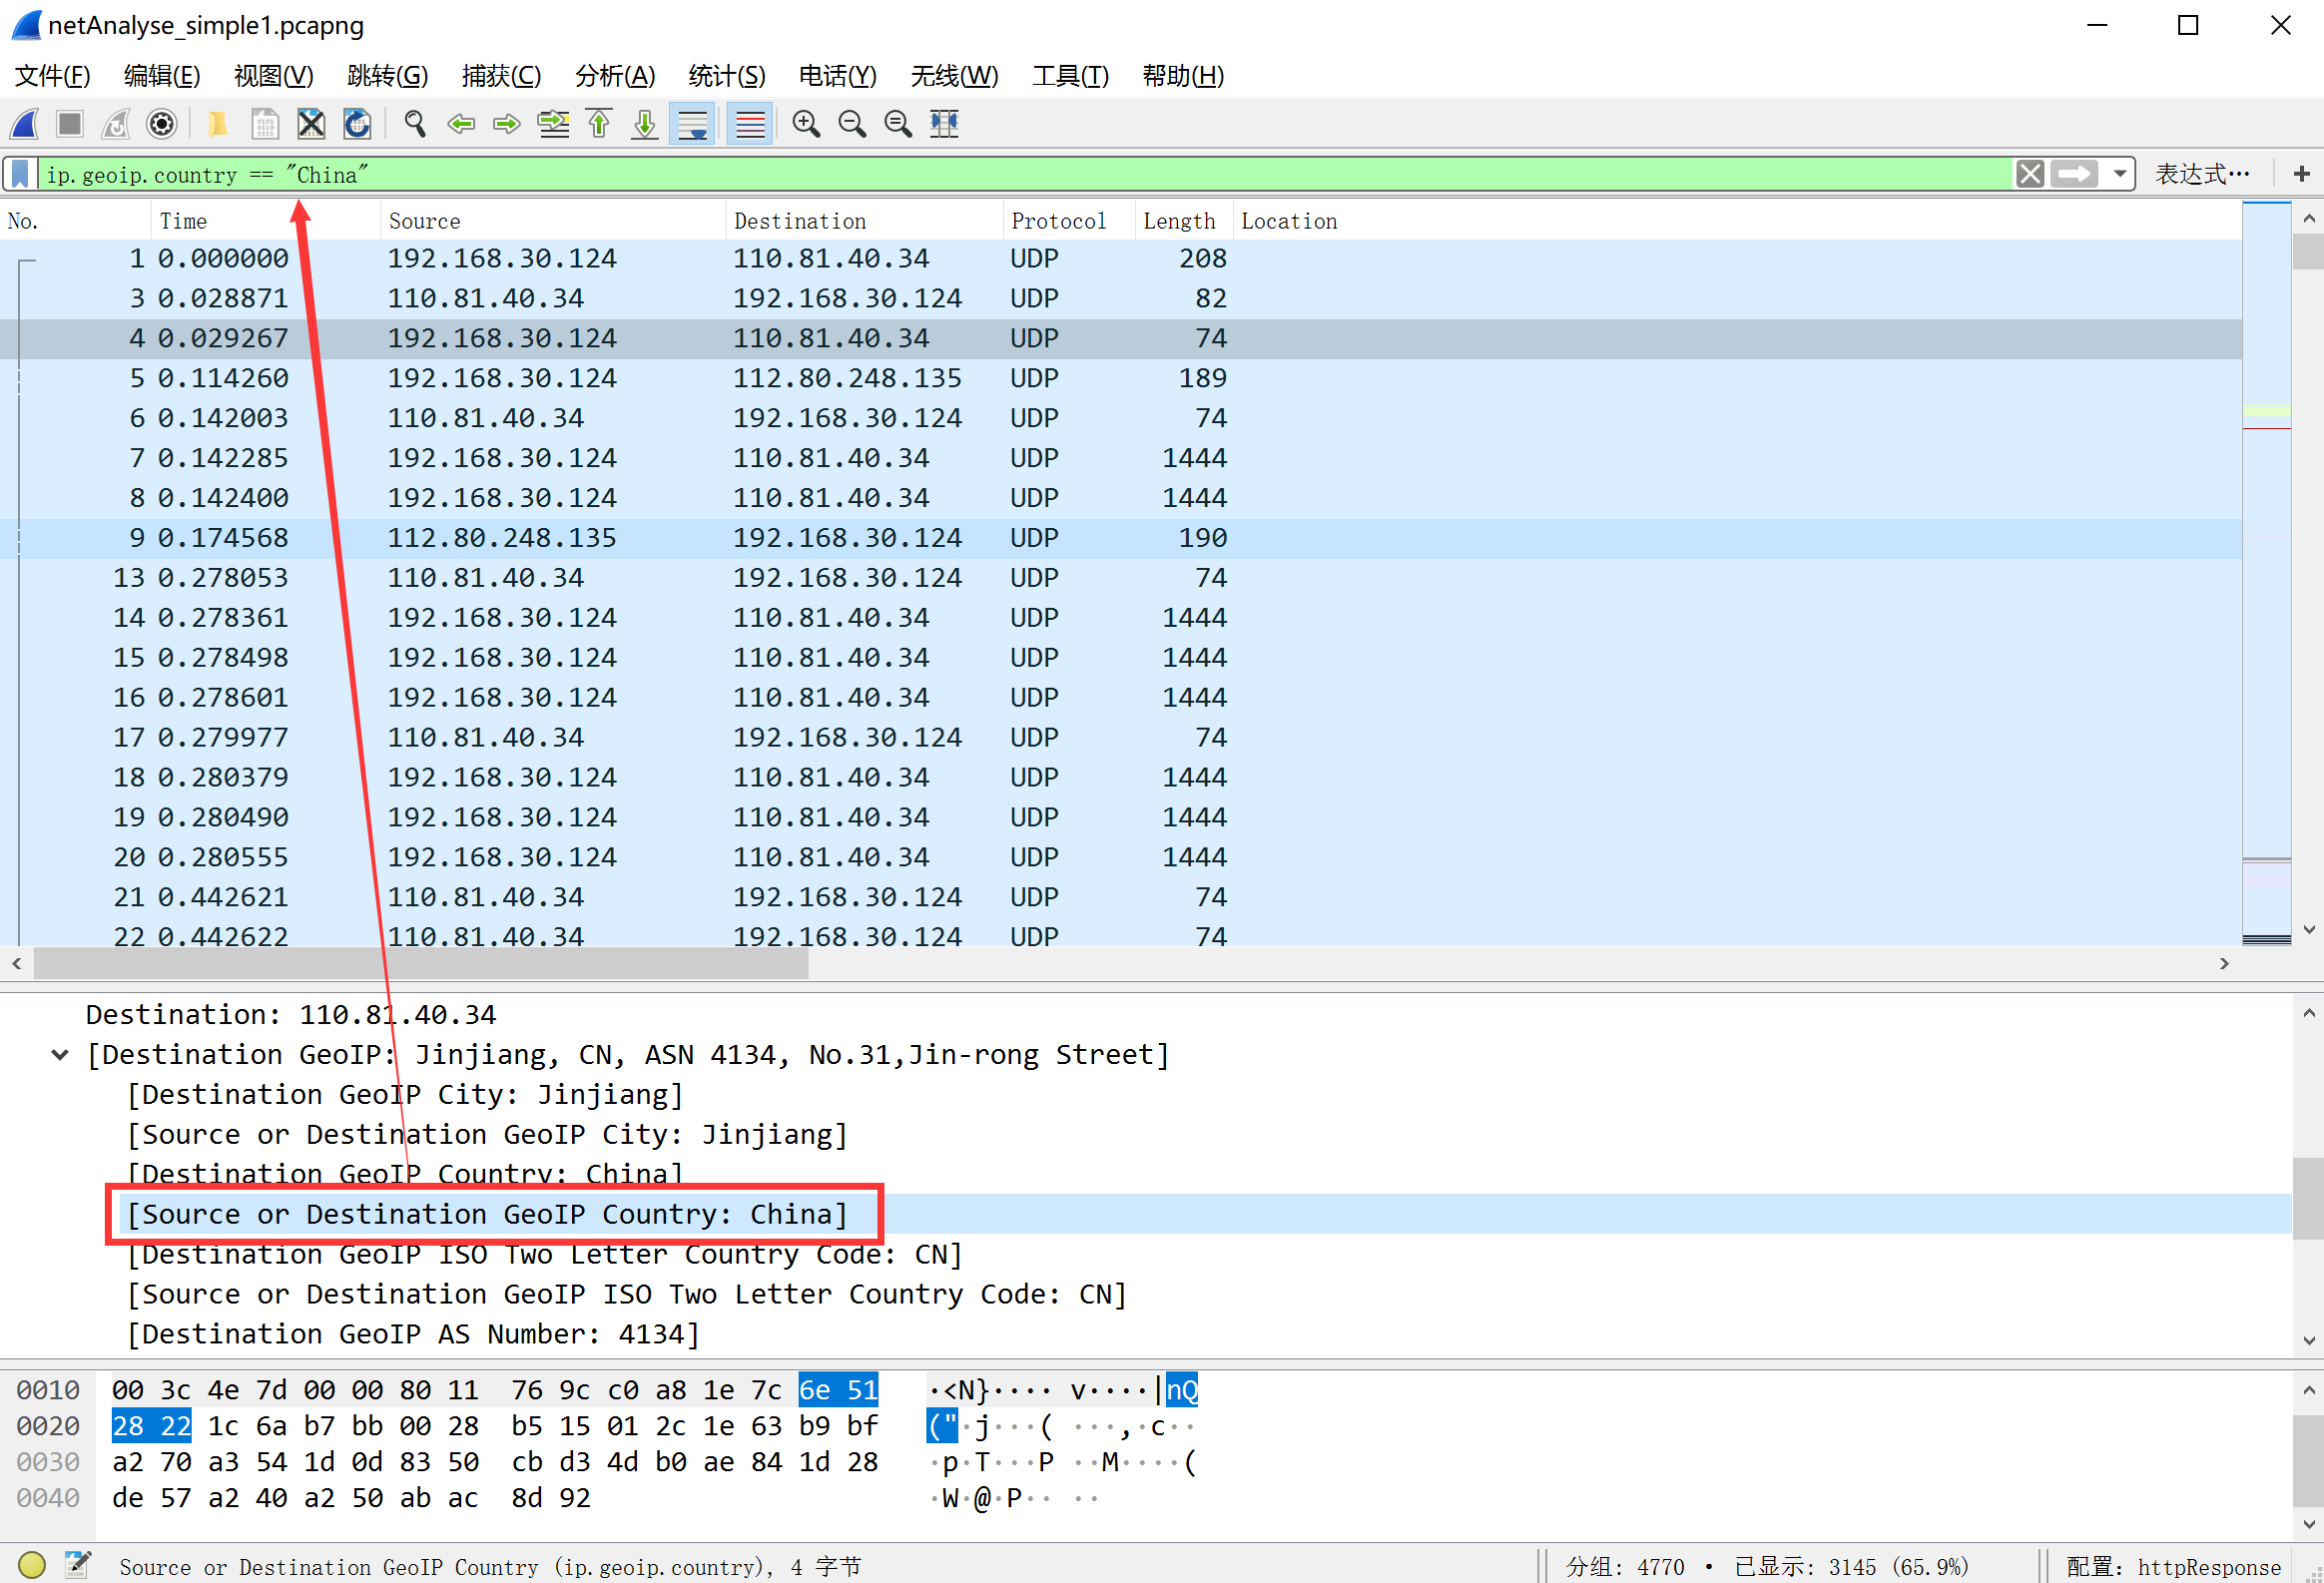Restart the current capture
This screenshot has width=2324, height=1583.
[x=115, y=124]
